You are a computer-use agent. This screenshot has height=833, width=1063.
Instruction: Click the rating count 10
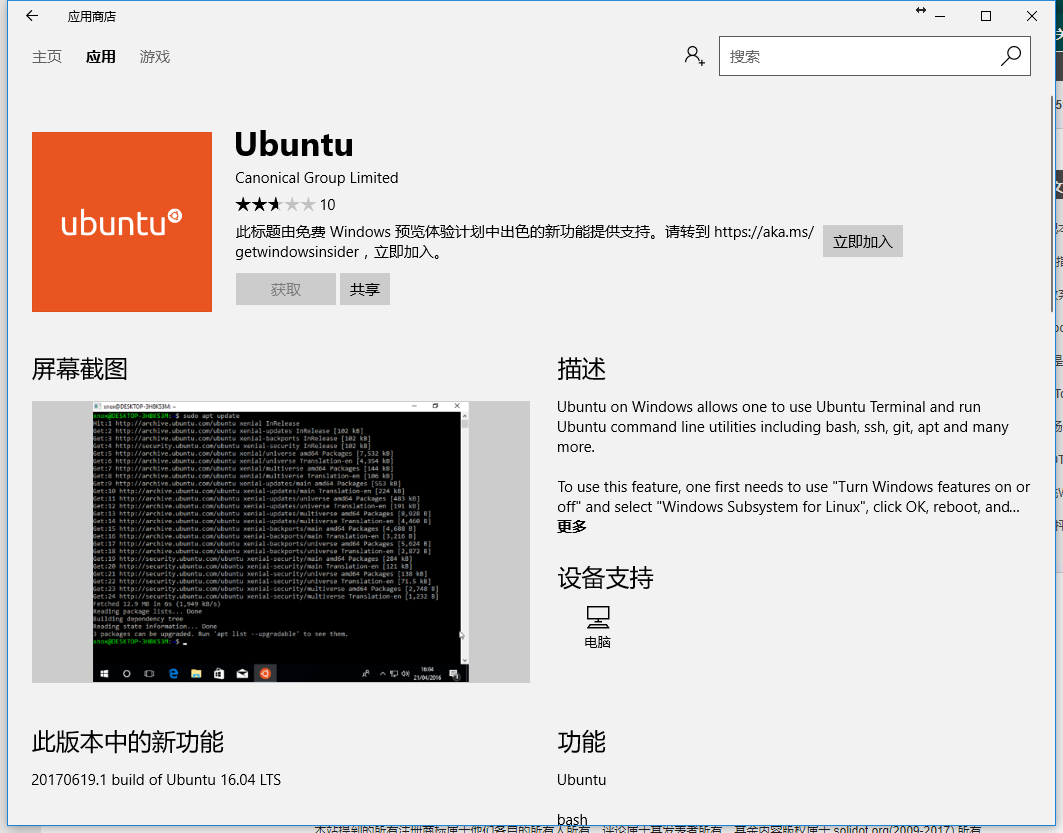pyautogui.click(x=327, y=205)
